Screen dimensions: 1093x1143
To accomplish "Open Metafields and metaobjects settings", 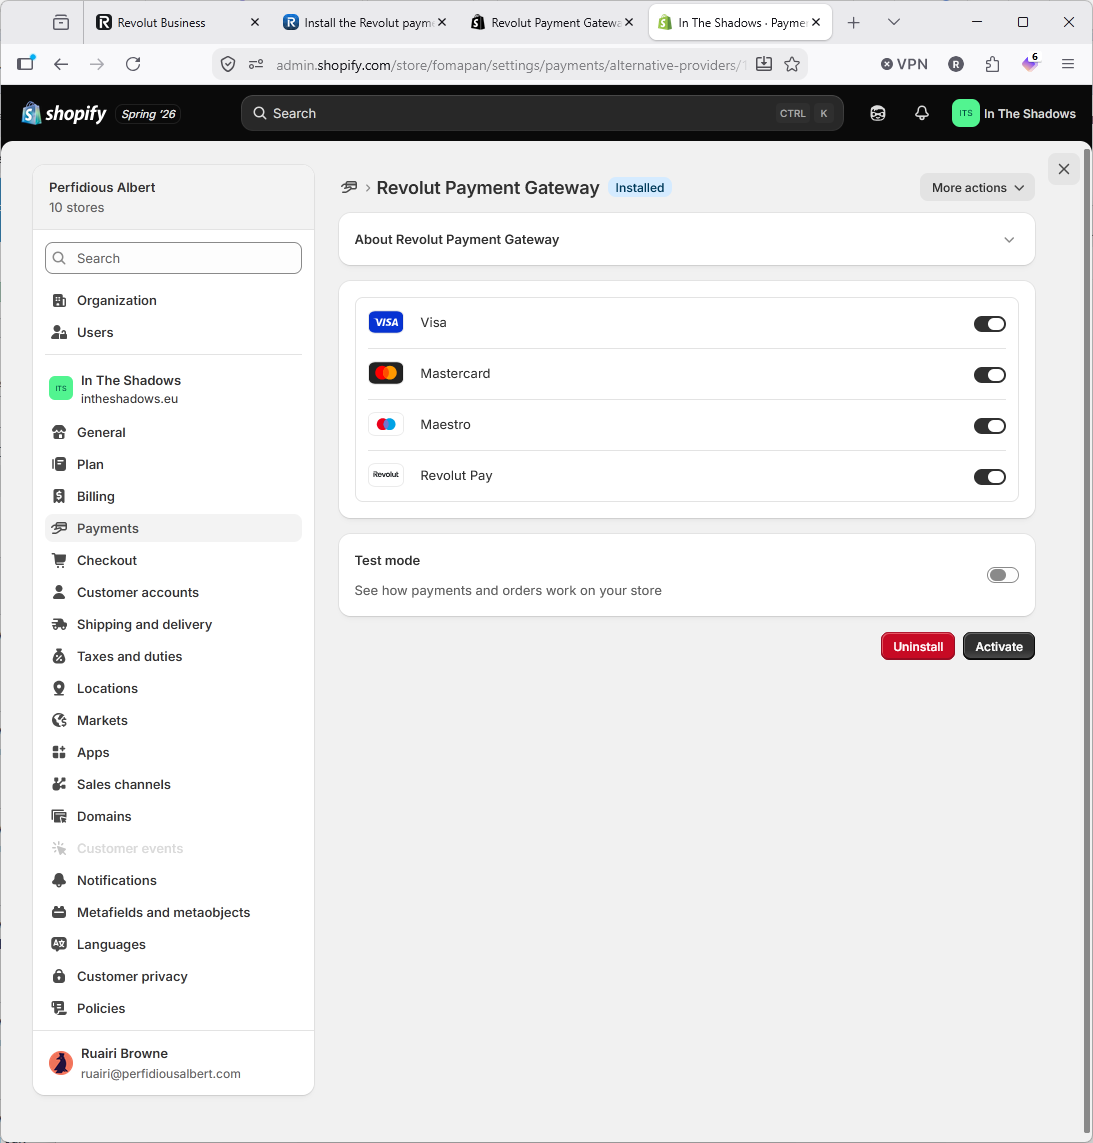I will tap(174, 913).
